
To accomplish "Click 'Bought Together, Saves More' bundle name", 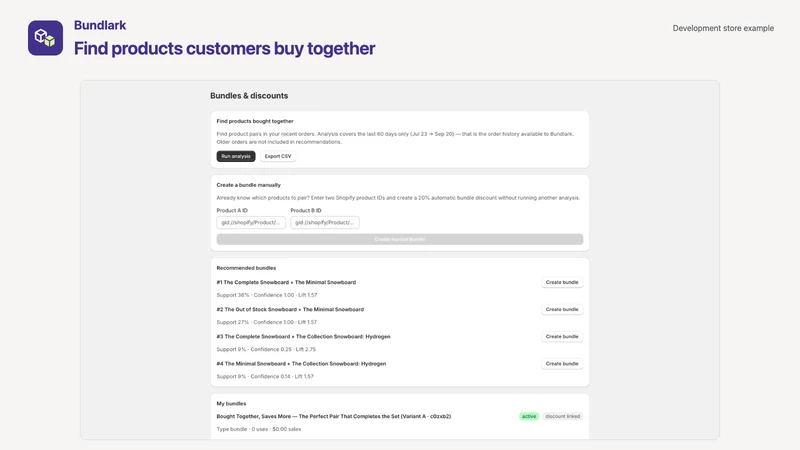I will pyautogui.click(x=334, y=416).
